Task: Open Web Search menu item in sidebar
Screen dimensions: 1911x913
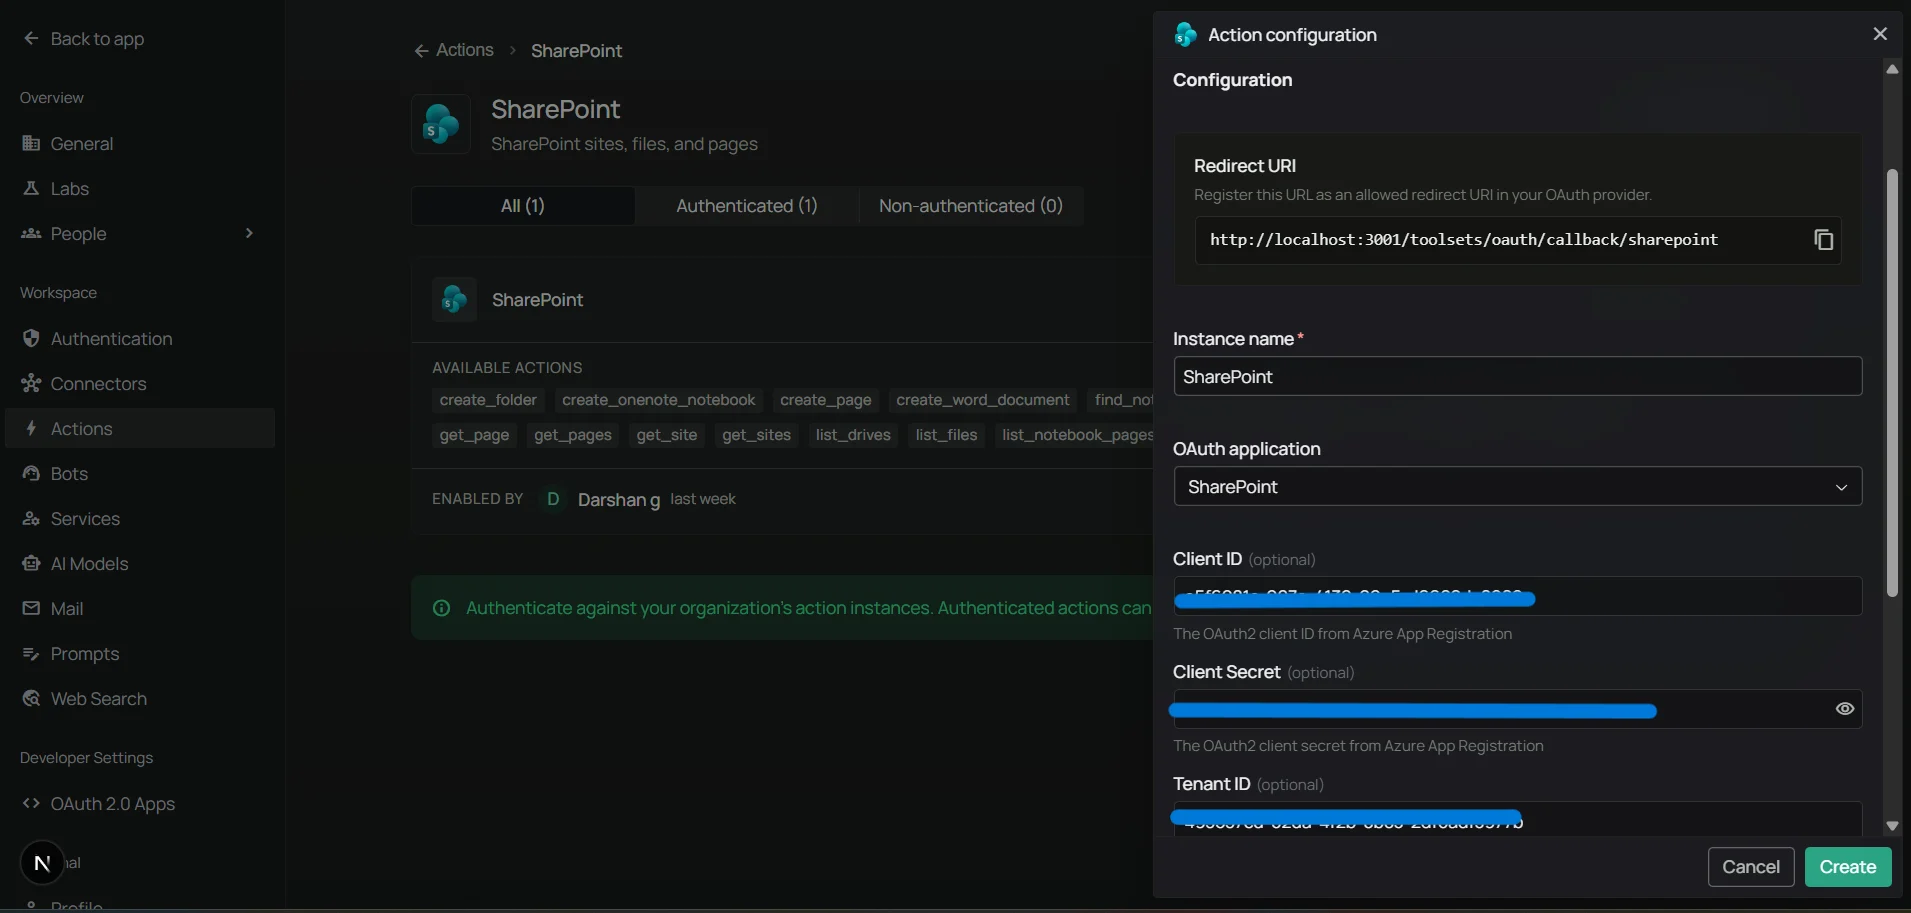Action: (140, 698)
